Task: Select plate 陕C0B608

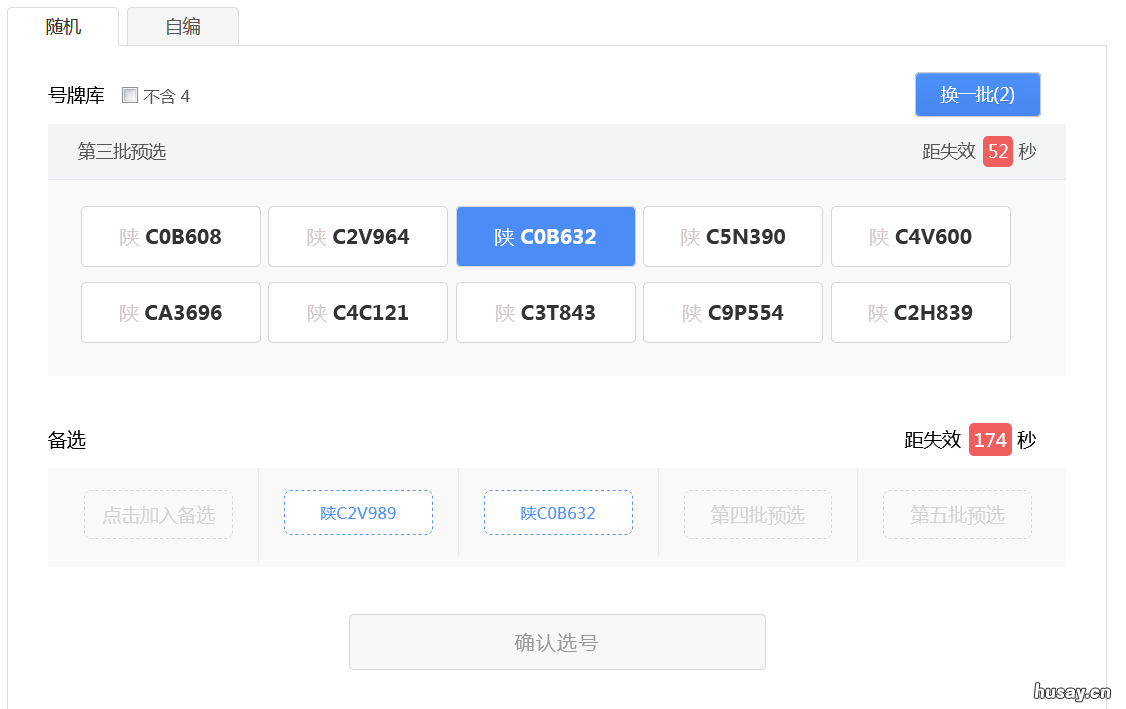Action: tap(170, 236)
